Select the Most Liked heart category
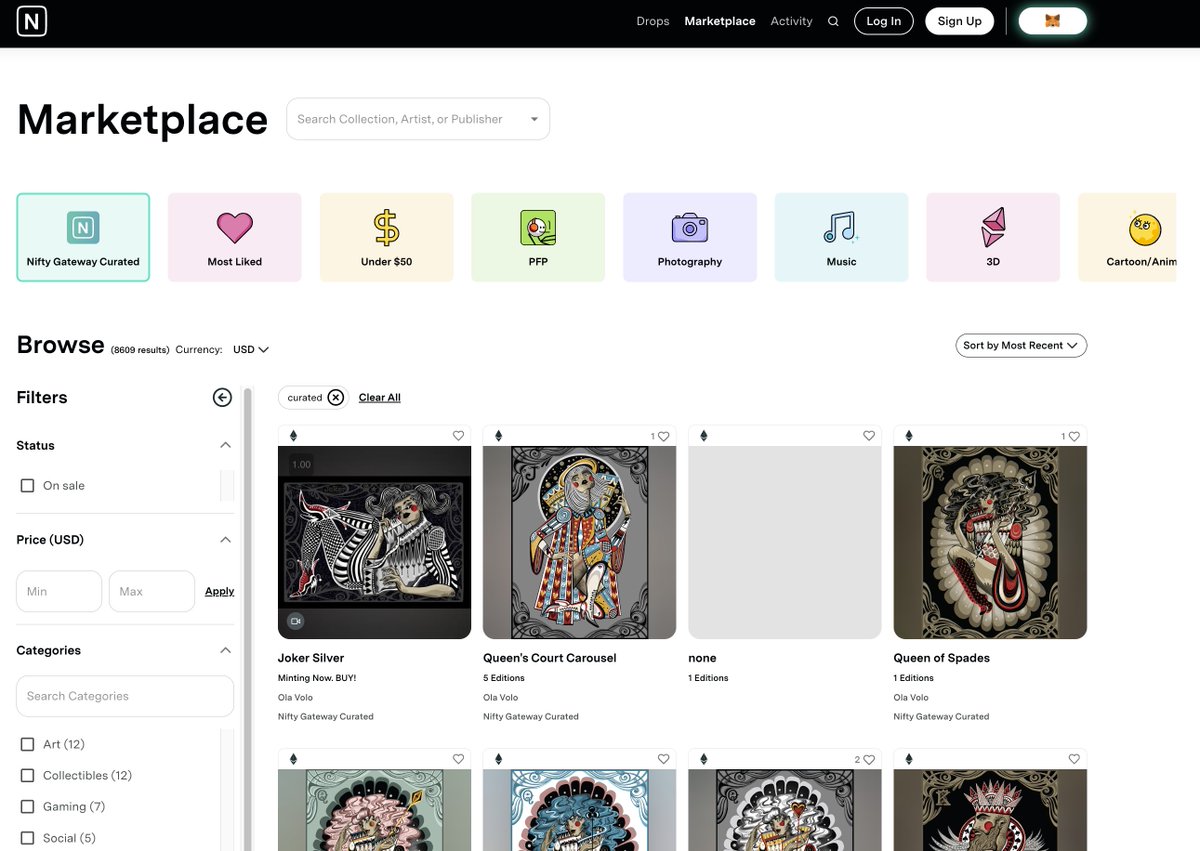 tap(234, 238)
